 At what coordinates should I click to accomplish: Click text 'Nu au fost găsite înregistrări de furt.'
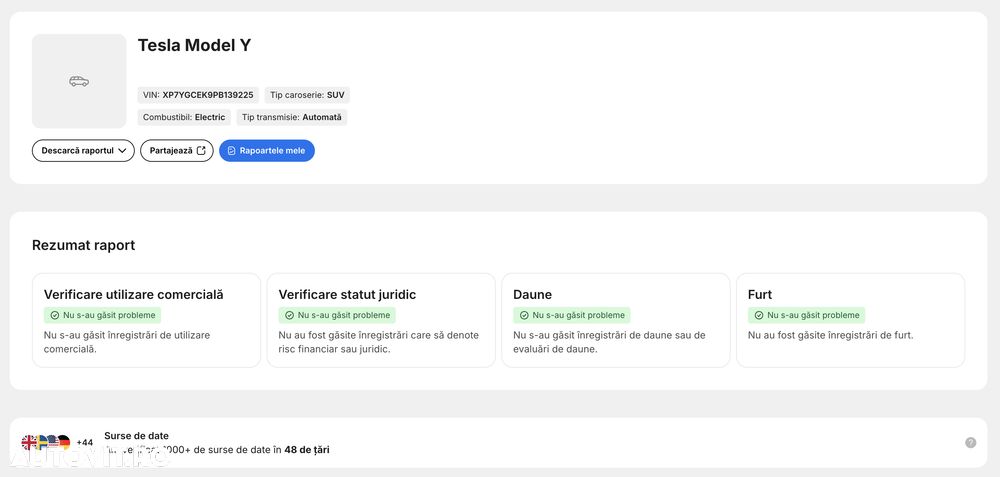click(830, 335)
